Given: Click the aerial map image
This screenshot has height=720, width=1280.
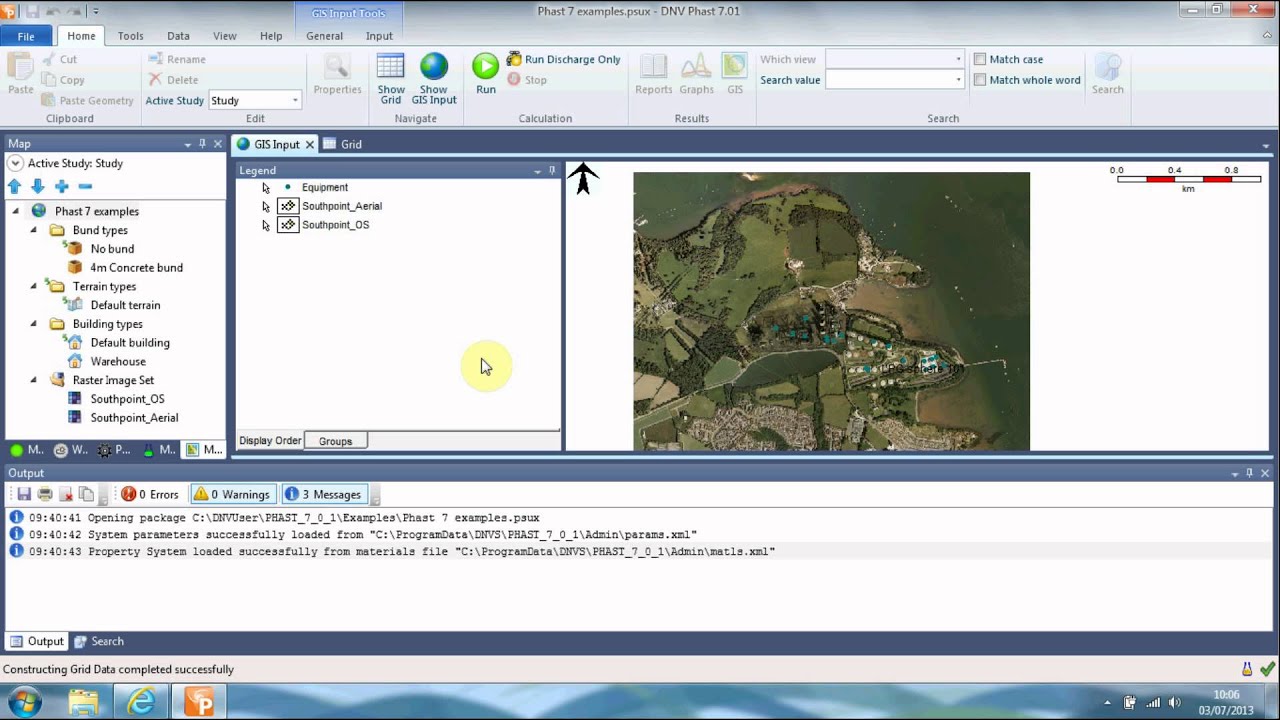Looking at the screenshot, I should coord(831,311).
